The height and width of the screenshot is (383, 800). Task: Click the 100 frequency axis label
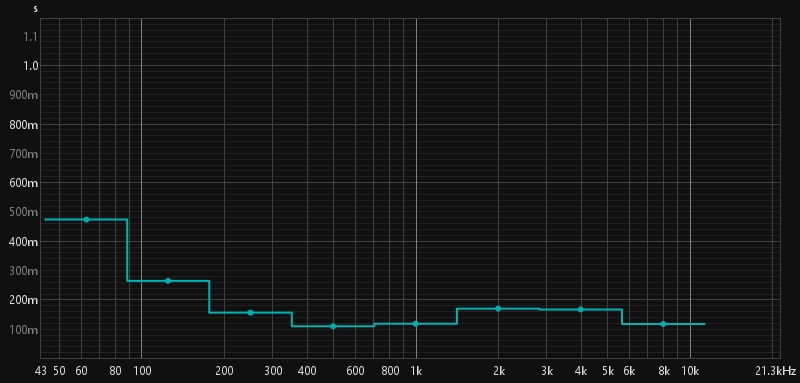(x=141, y=370)
